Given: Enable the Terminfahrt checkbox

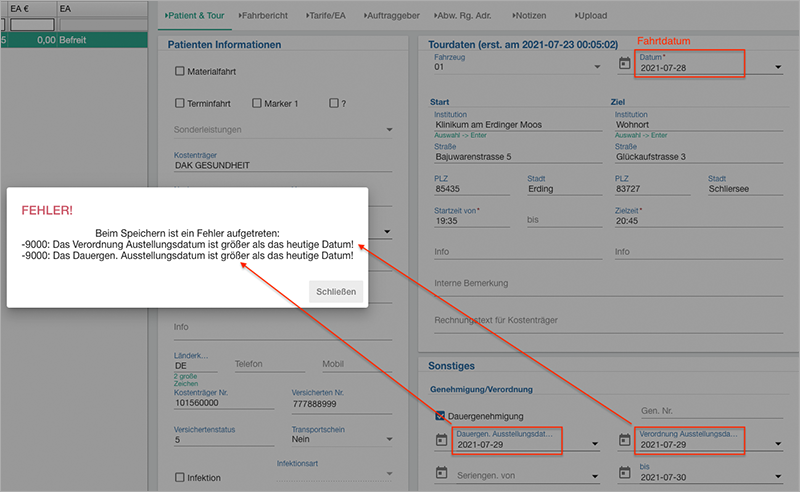Looking at the screenshot, I should (x=180, y=103).
